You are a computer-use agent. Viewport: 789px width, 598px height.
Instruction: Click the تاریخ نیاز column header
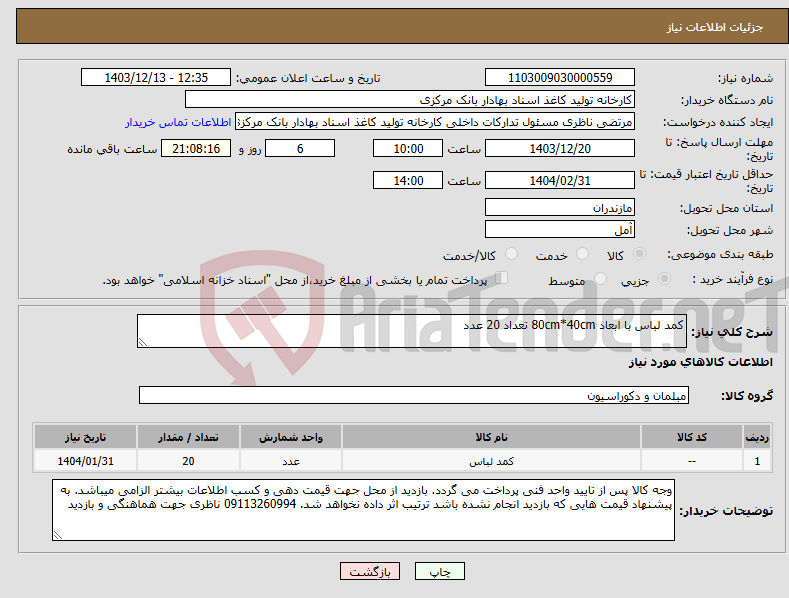point(86,437)
